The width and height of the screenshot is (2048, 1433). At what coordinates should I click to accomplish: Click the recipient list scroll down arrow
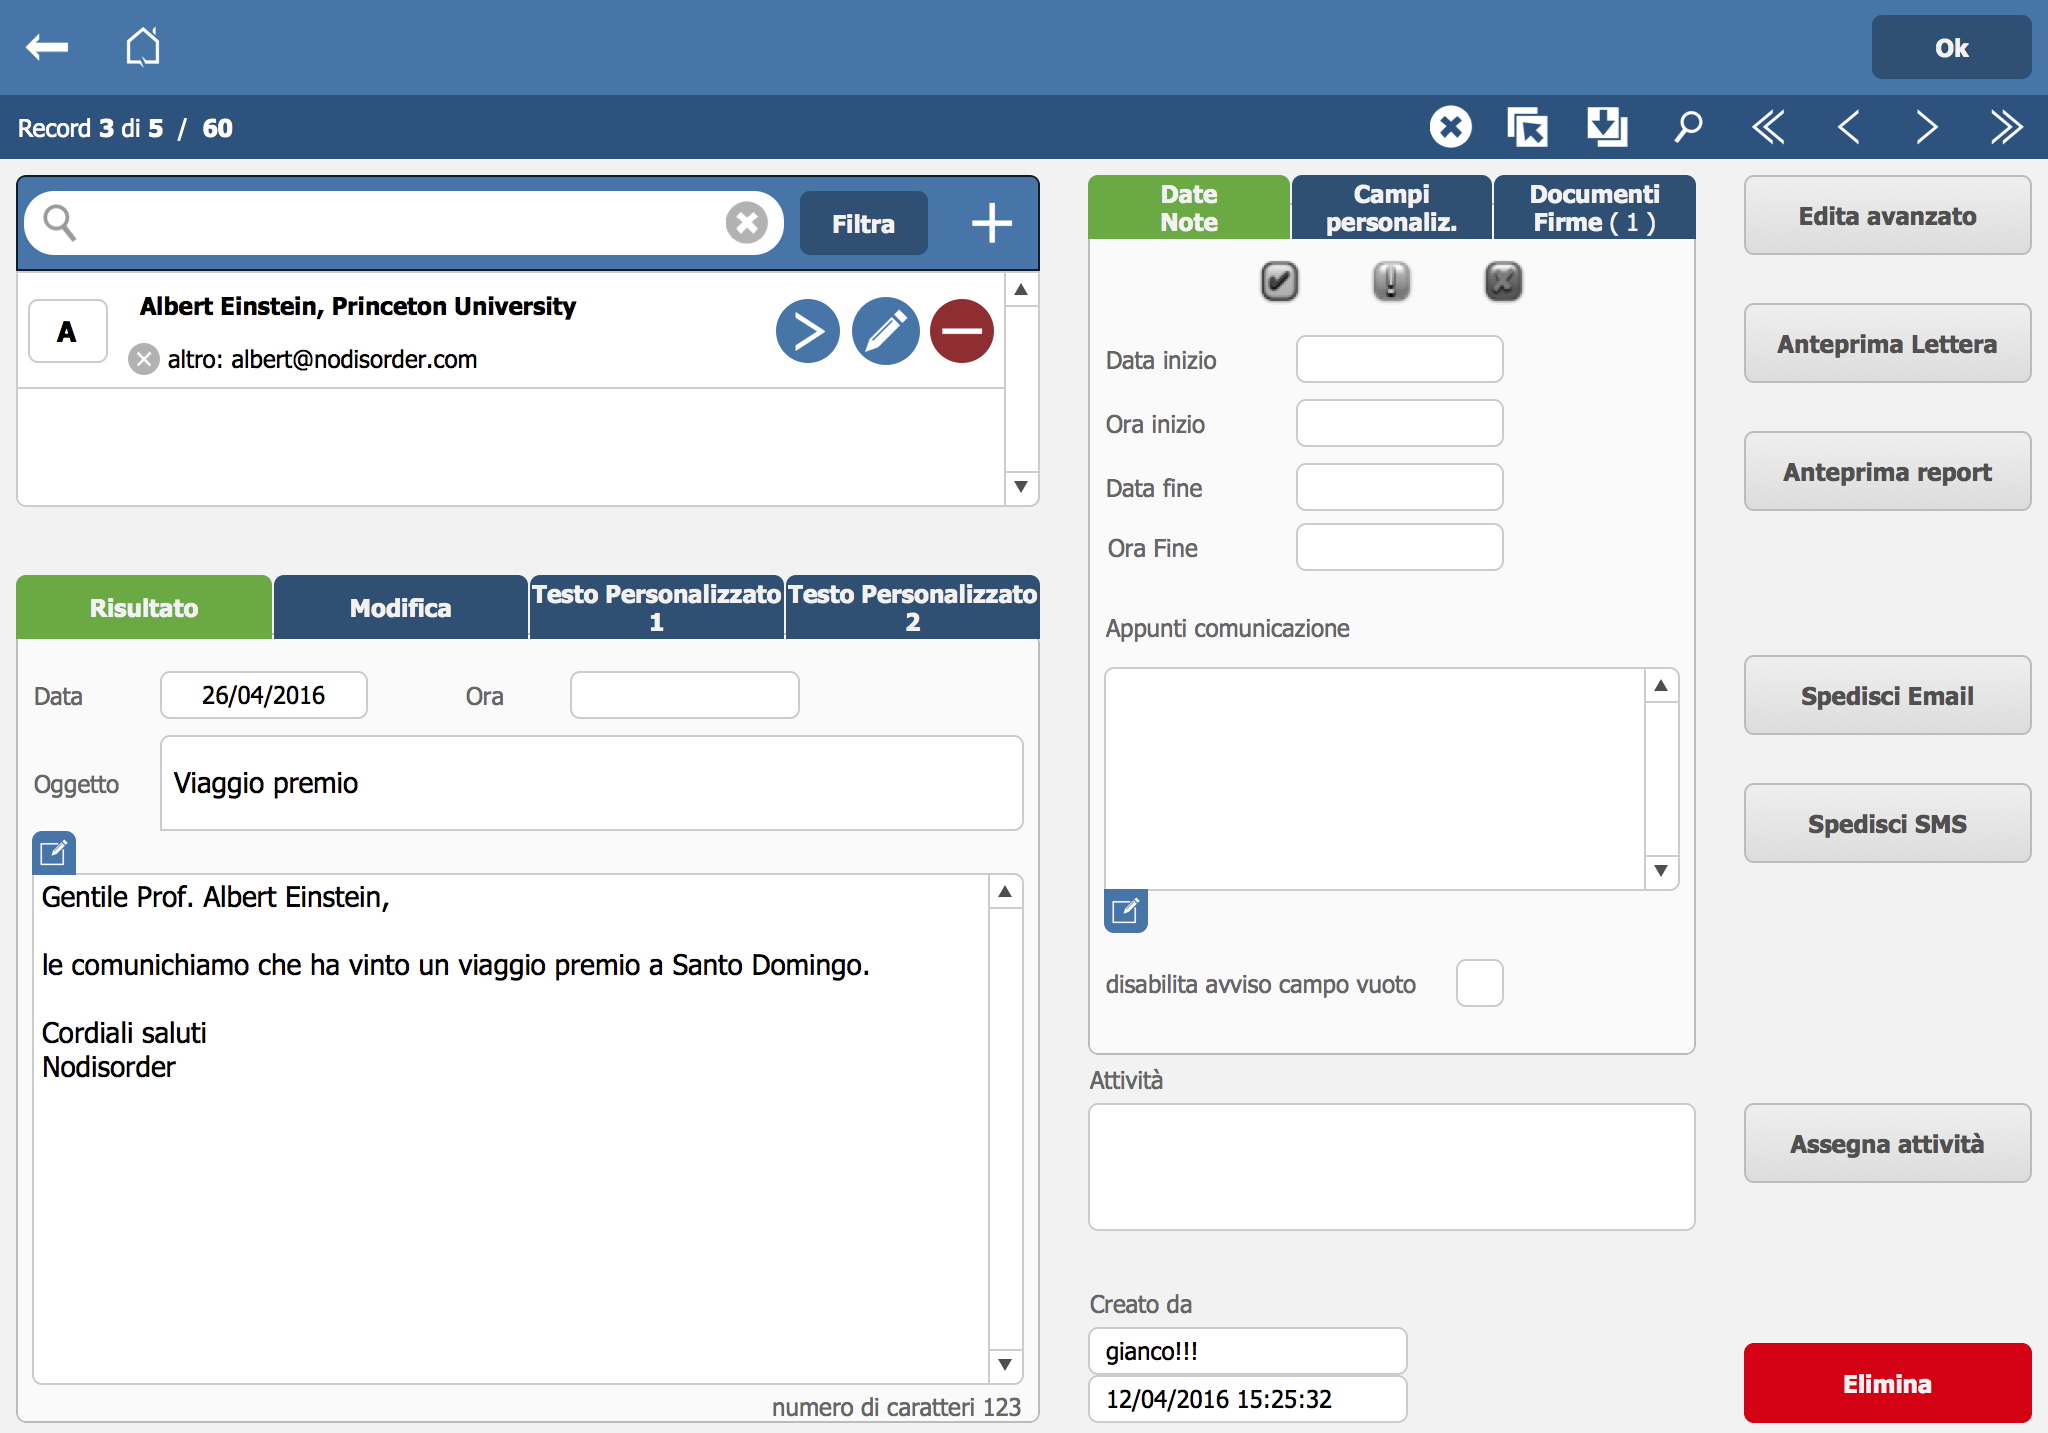coord(1021,487)
